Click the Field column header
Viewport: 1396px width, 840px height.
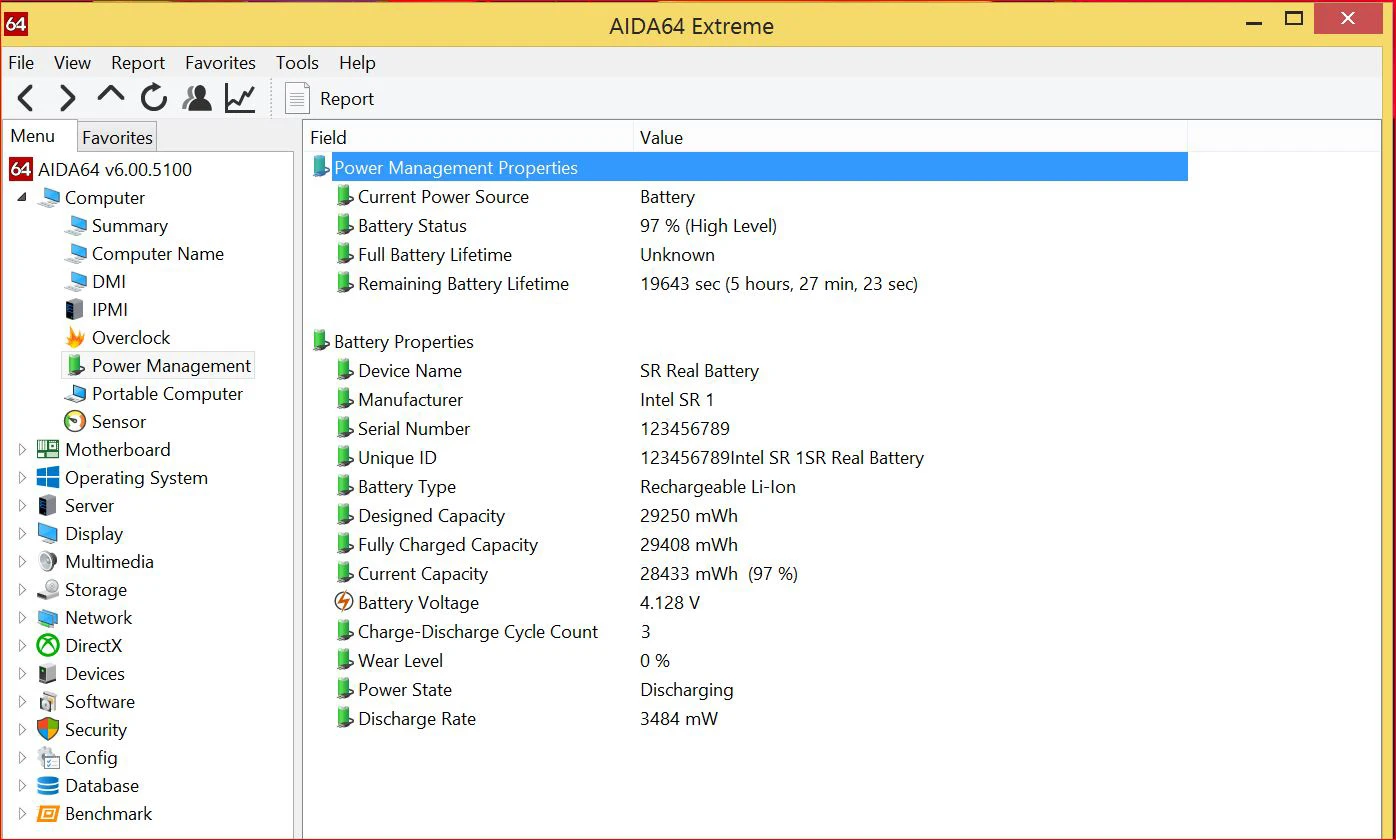point(468,138)
